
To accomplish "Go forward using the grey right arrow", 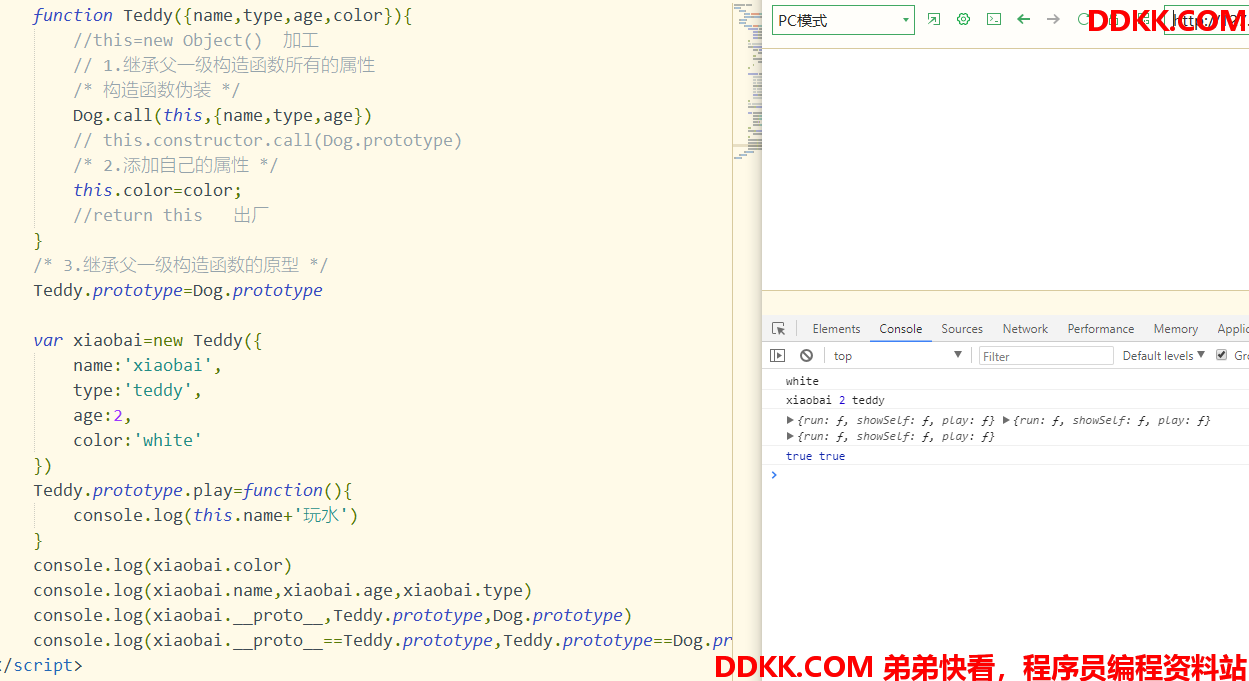I will [1053, 19].
